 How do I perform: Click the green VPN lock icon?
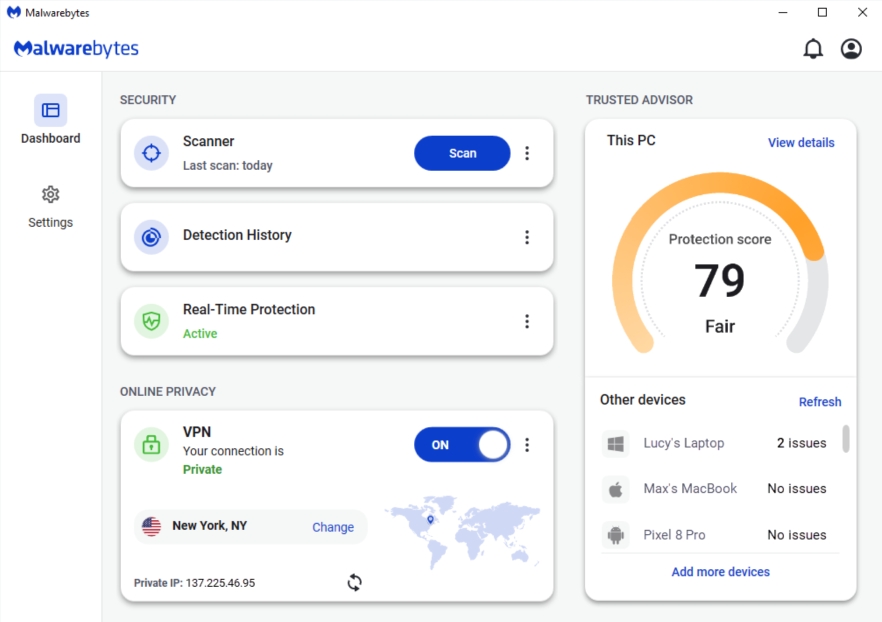click(x=151, y=445)
